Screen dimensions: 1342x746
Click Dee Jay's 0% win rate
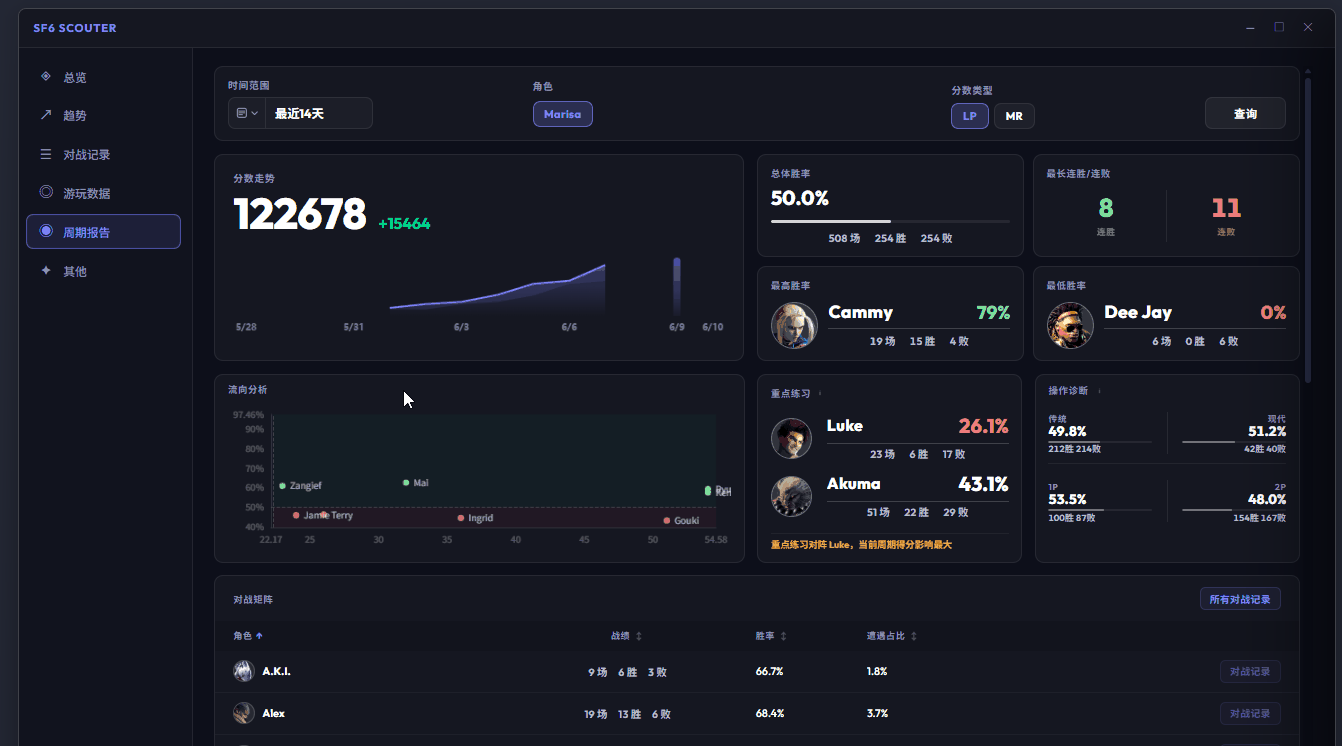pyautogui.click(x=1273, y=313)
